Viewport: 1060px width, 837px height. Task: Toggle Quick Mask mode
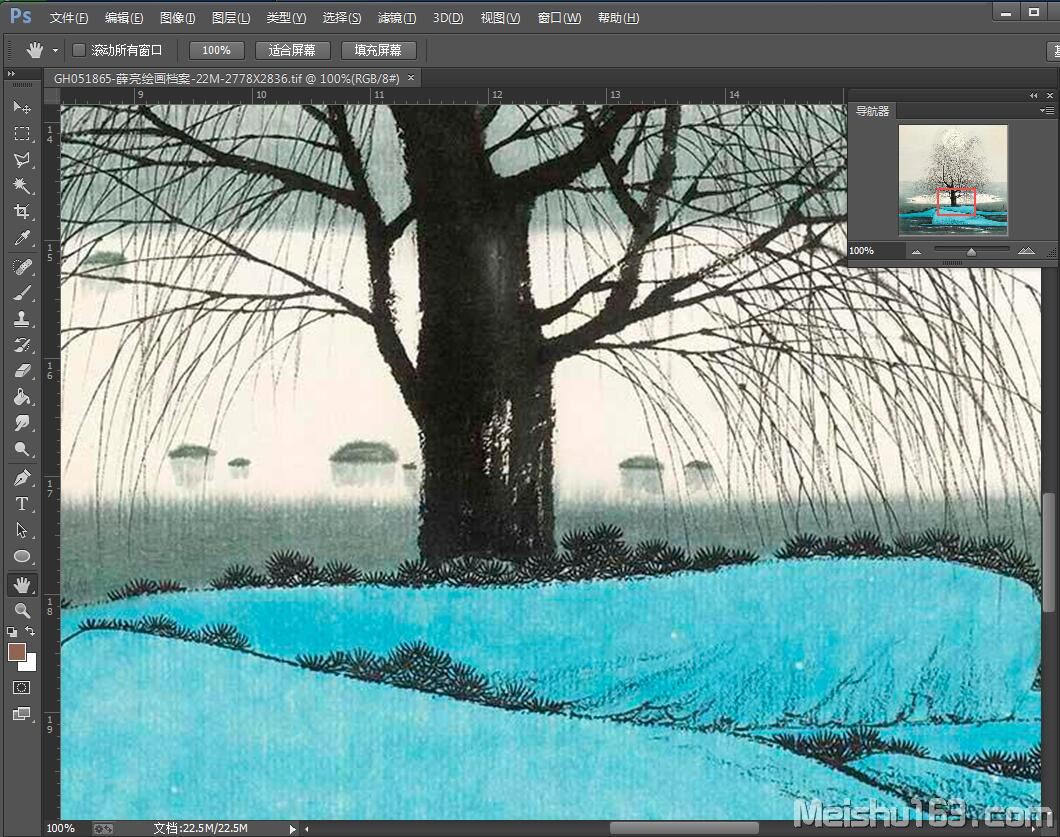click(22, 688)
